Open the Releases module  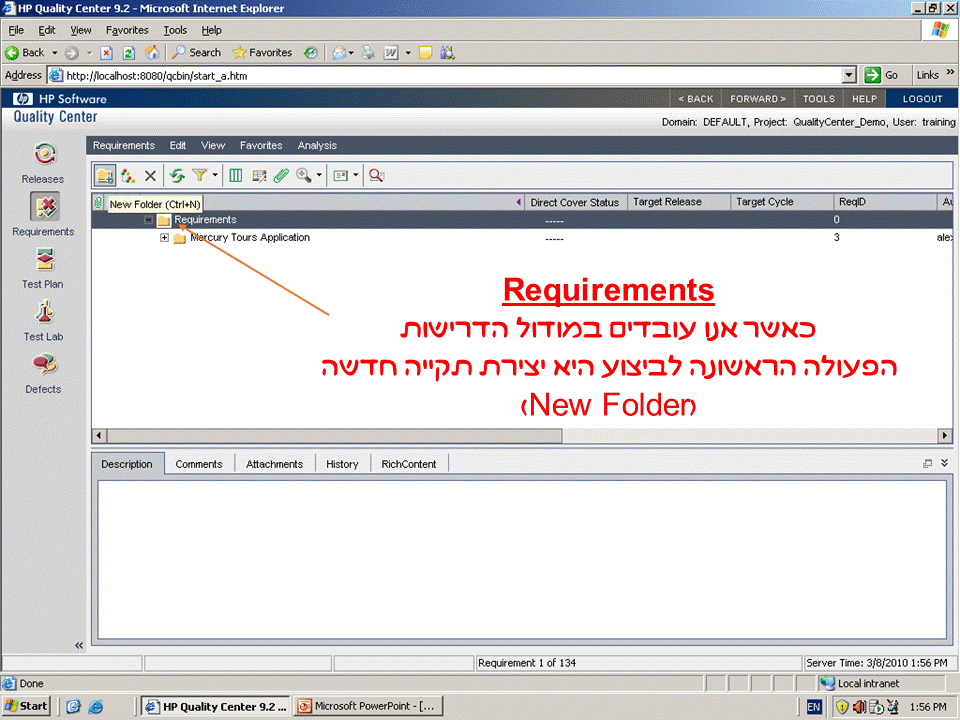(43, 162)
